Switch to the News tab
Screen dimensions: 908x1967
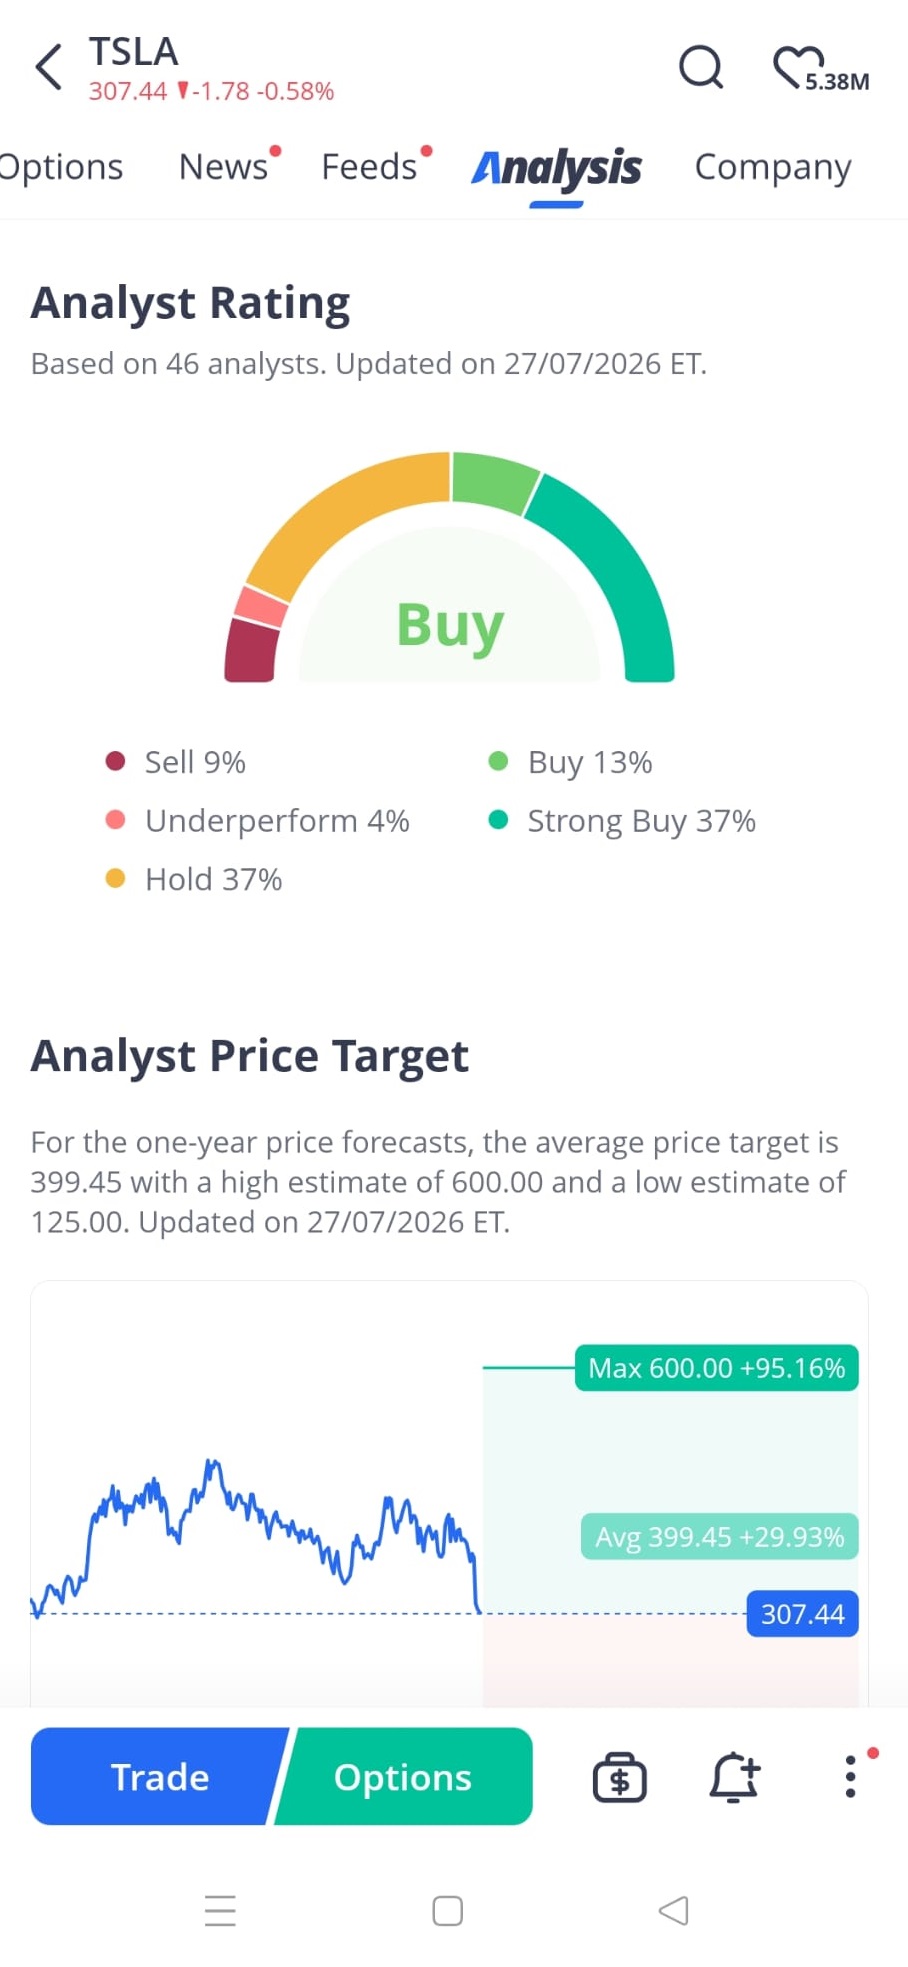(224, 167)
